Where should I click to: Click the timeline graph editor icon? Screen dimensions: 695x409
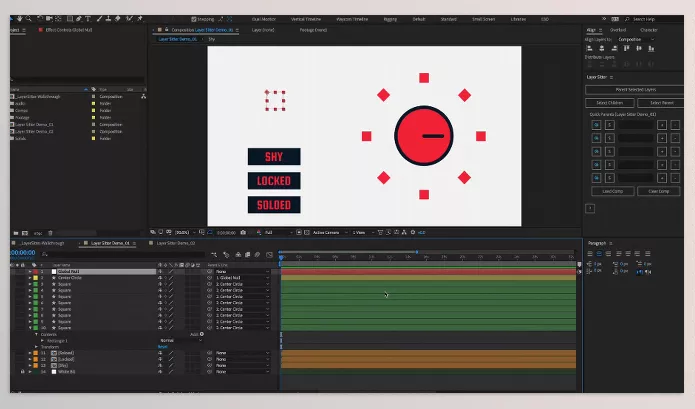coord(269,254)
